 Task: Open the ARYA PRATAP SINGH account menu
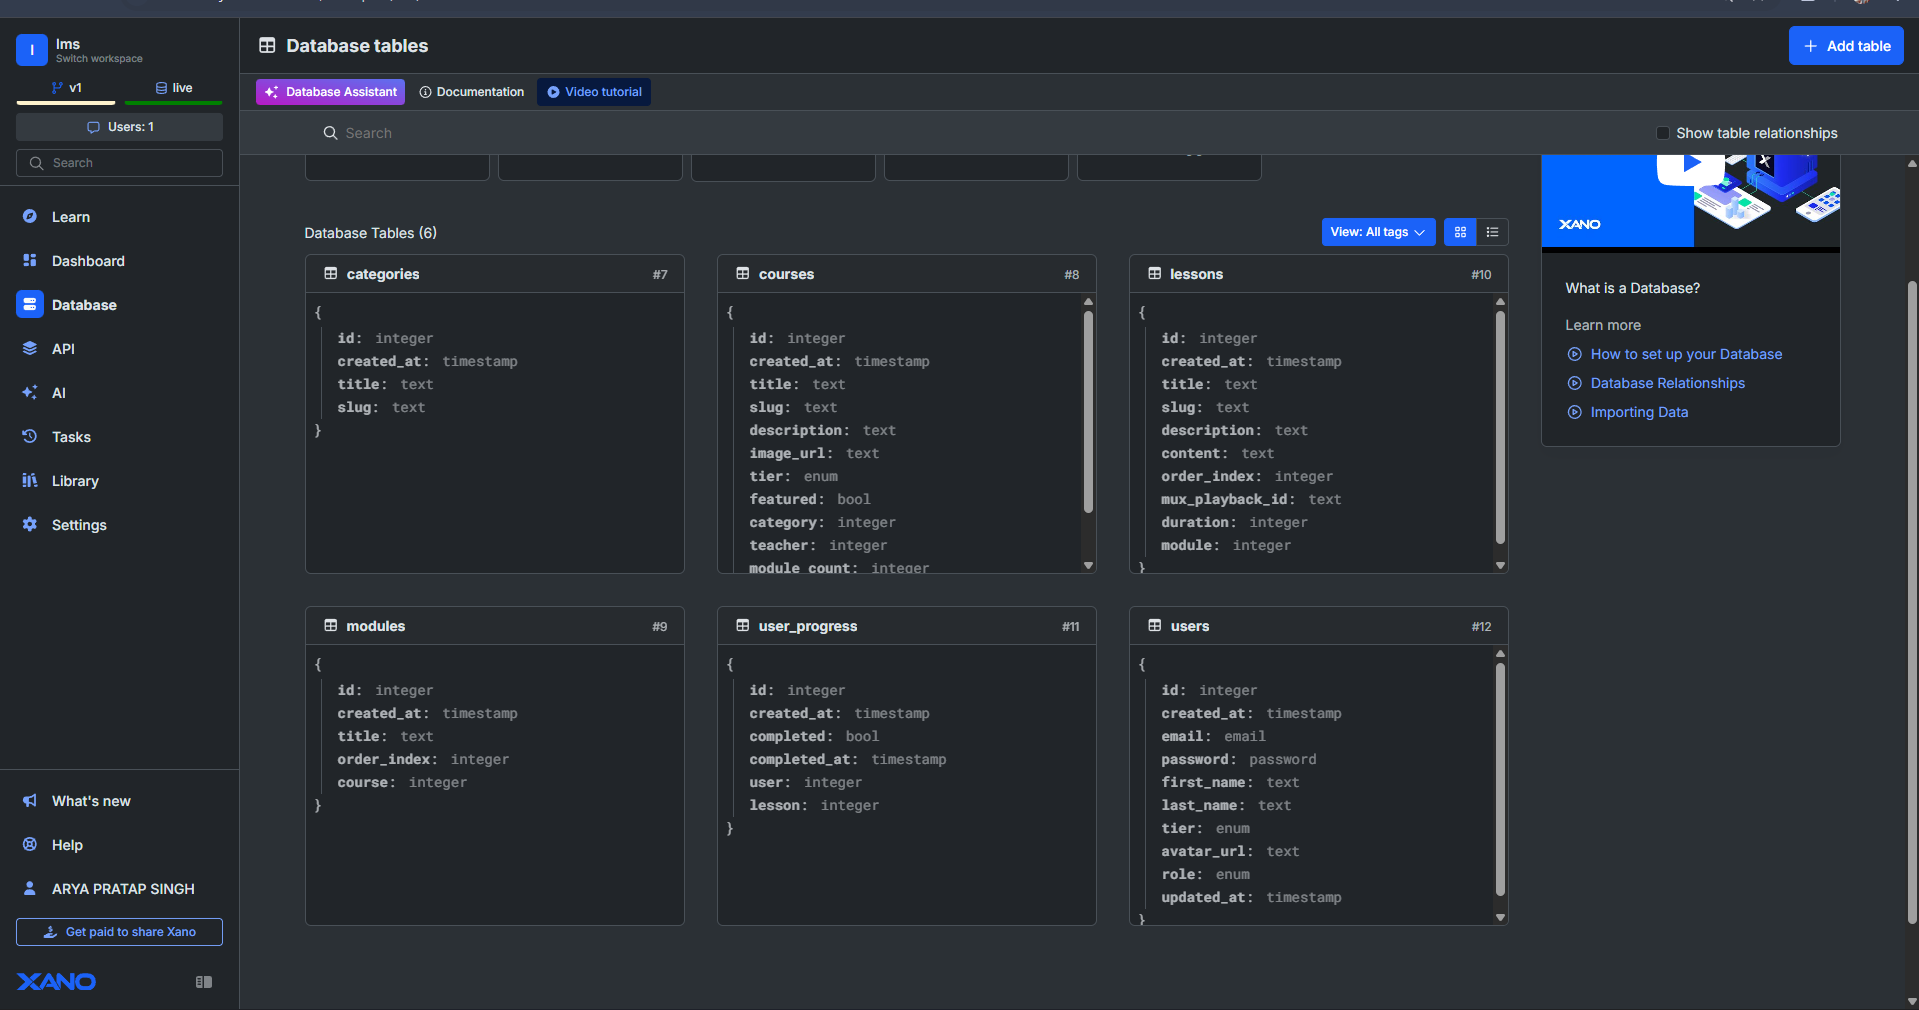(118, 889)
